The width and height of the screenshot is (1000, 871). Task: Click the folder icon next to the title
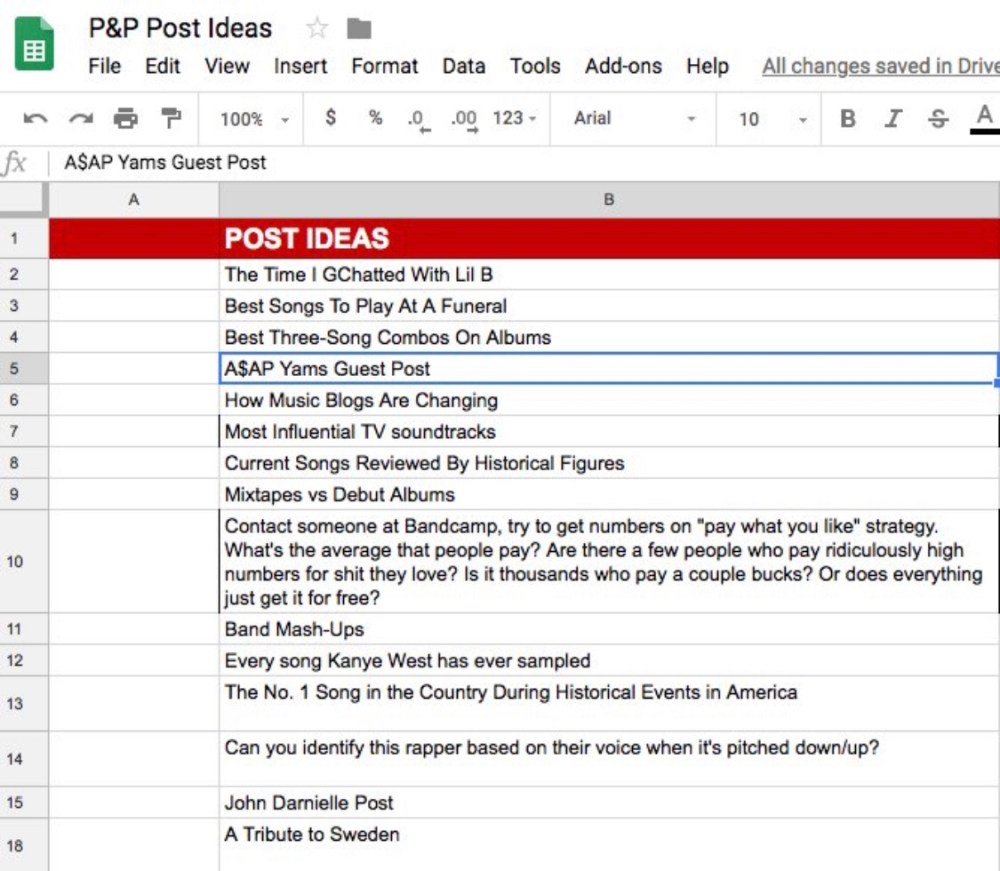pos(359,28)
